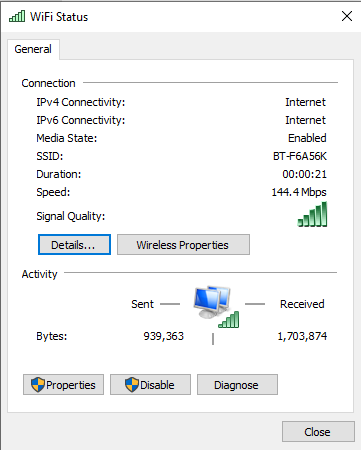Click the IPv4 Connectivity Internet status
This screenshot has height=450, width=361.
click(x=305, y=102)
